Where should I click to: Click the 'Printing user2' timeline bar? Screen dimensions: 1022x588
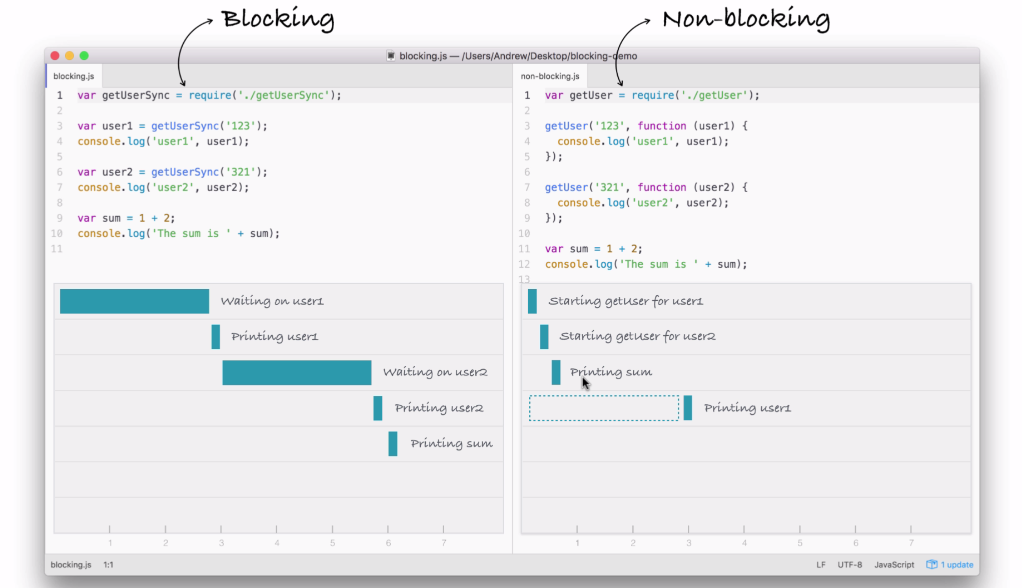[378, 408]
